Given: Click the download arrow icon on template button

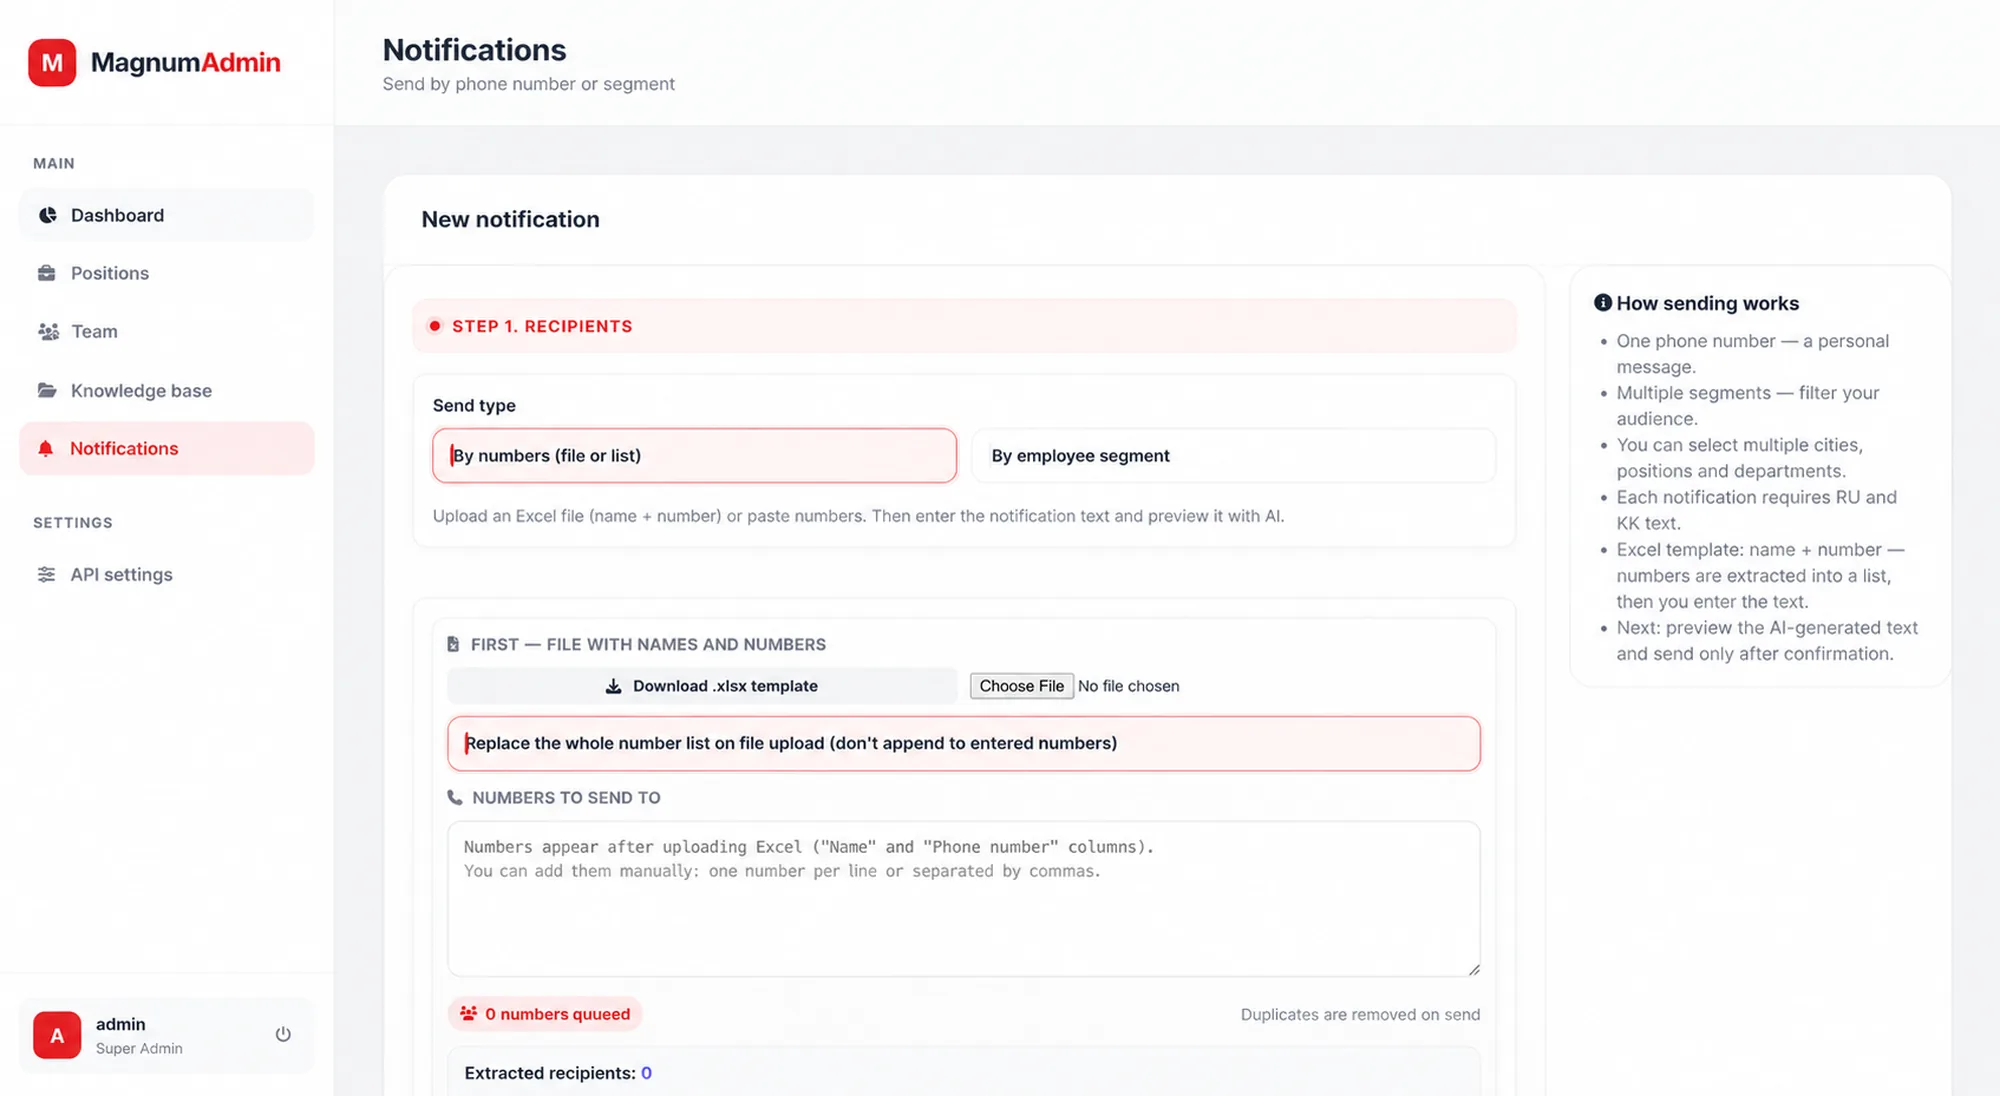Looking at the screenshot, I should [613, 686].
